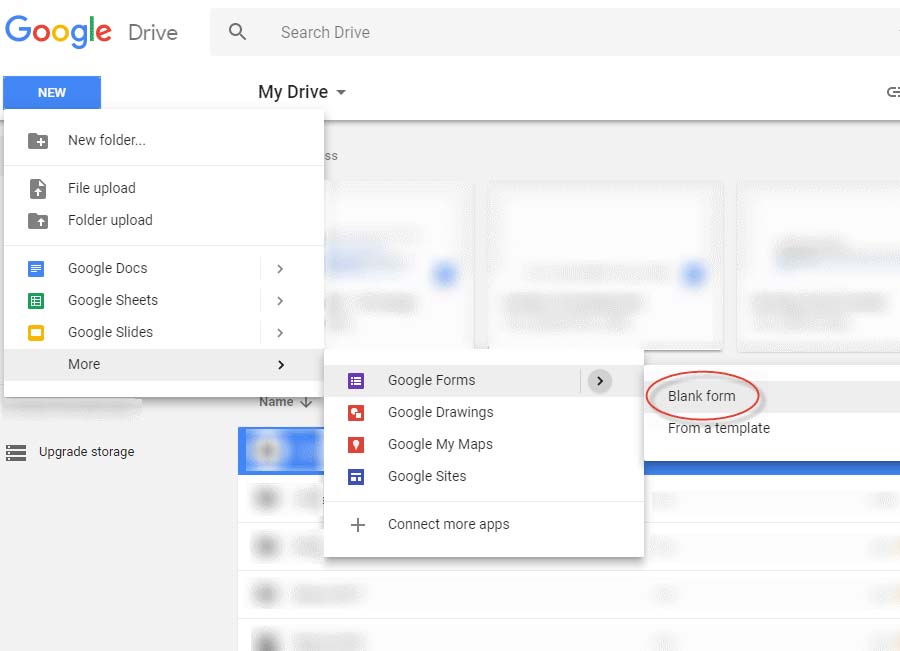Screen dimensions: 900x651
Task: Click the Upgrade storage icon
Action: point(16,452)
